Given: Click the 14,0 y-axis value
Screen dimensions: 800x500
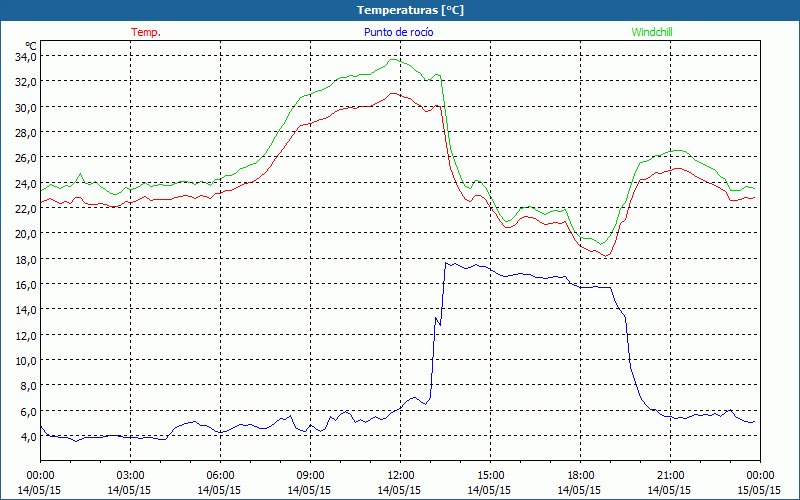Looking at the screenshot, I should pos(26,310).
